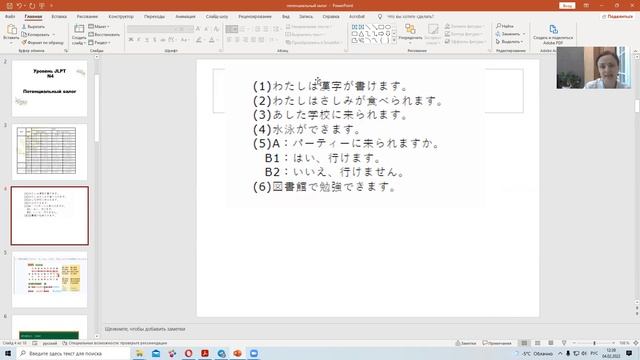Viewport: 640px width, 360px height.
Task: Toggle bold formatting
Action: click(131, 40)
